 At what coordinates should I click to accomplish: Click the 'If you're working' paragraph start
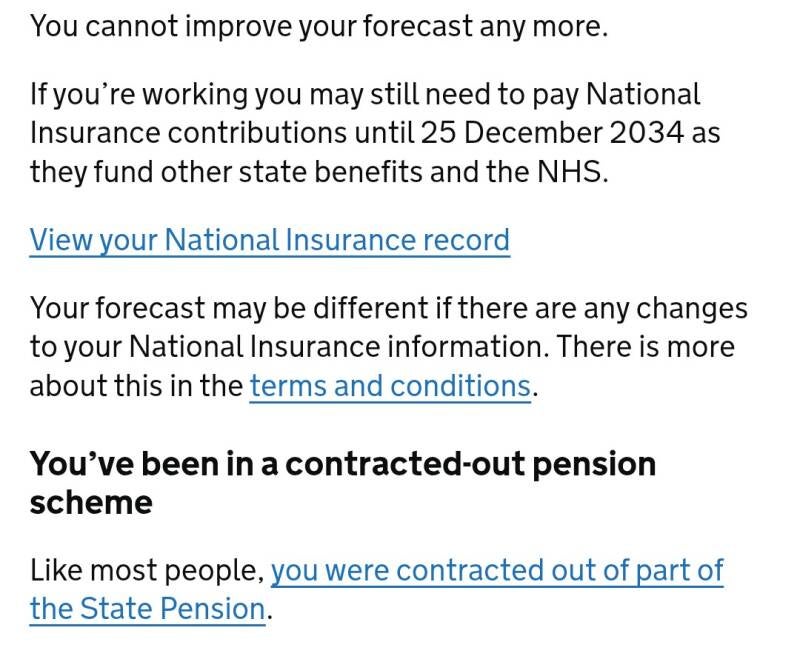click(x=138, y=95)
